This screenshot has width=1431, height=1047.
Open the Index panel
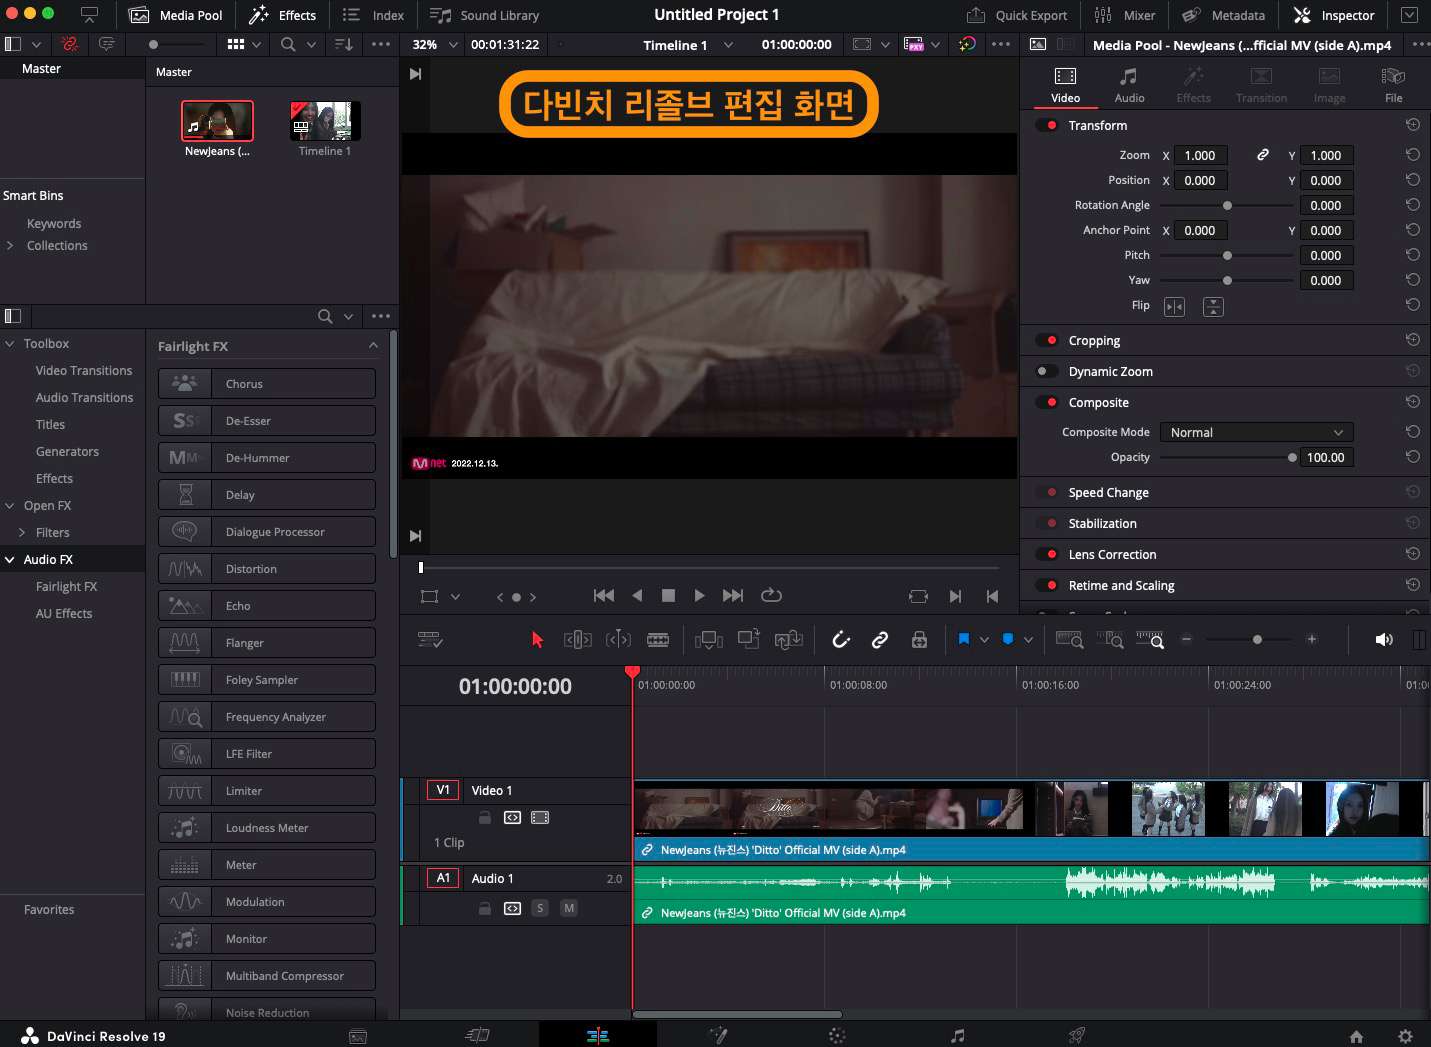[x=373, y=15]
